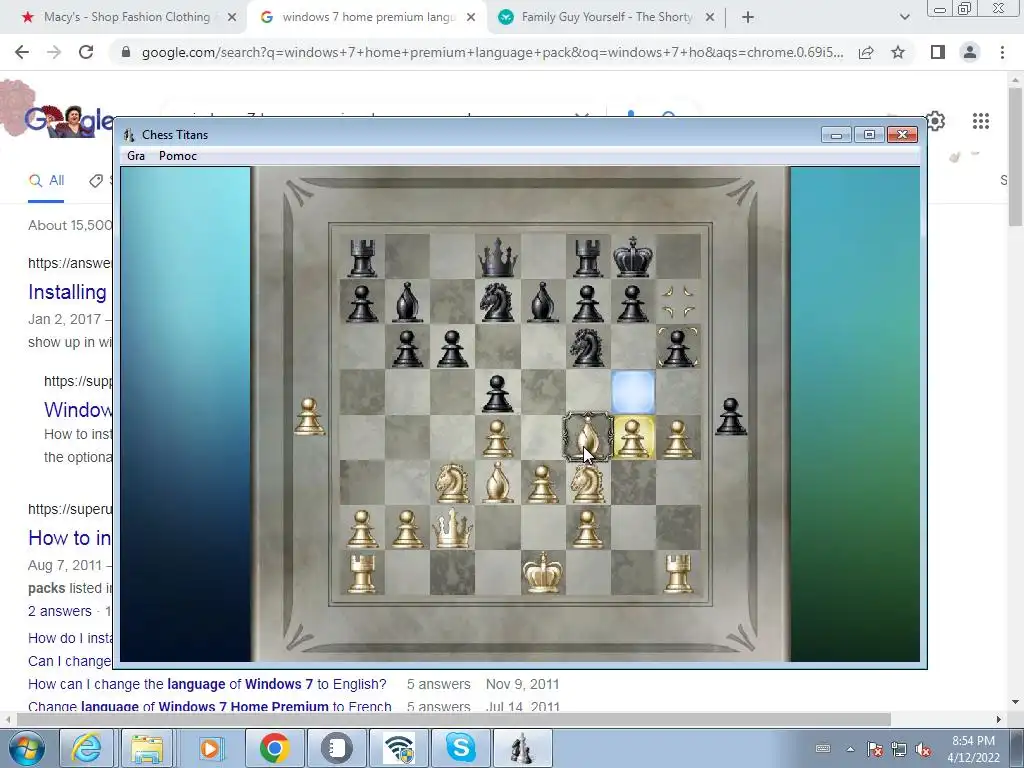The image size is (1024, 768).
Task: Switch to Chess Titans on the taskbar
Action: tap(522, 748)
